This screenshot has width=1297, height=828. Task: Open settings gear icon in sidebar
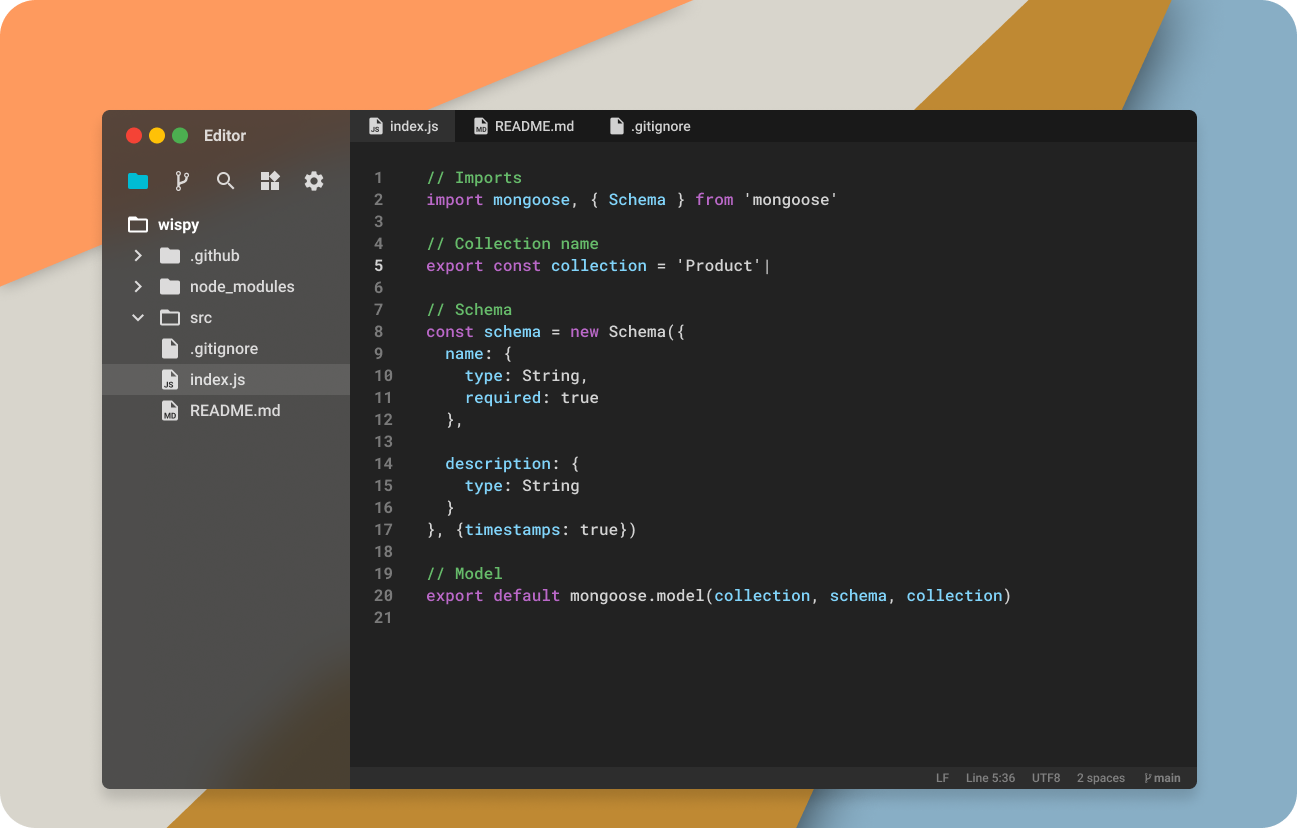(314, 181)
